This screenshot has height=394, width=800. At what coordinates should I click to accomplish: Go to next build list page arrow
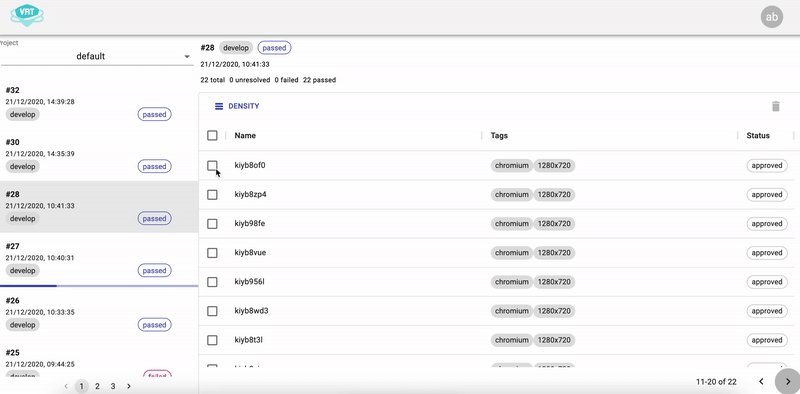(x=129, y=386)
